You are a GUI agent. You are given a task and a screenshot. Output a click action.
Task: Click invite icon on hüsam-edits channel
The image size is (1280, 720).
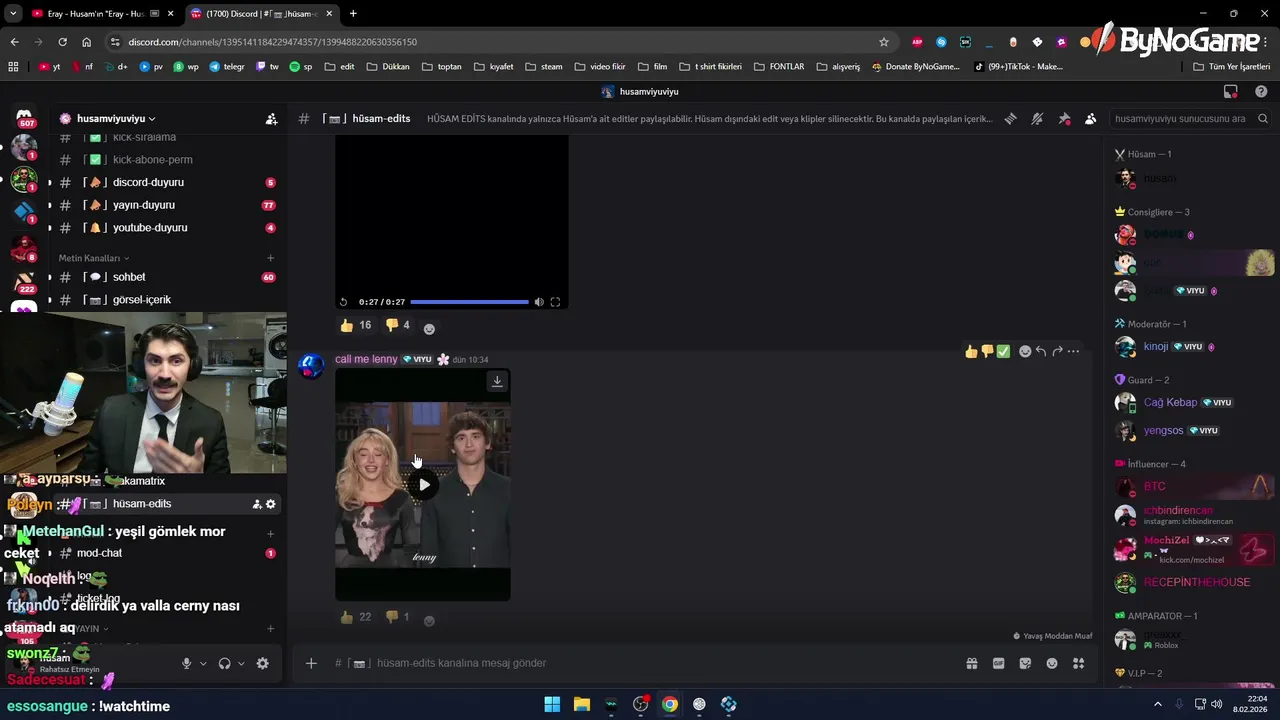(x=256, y=504)
